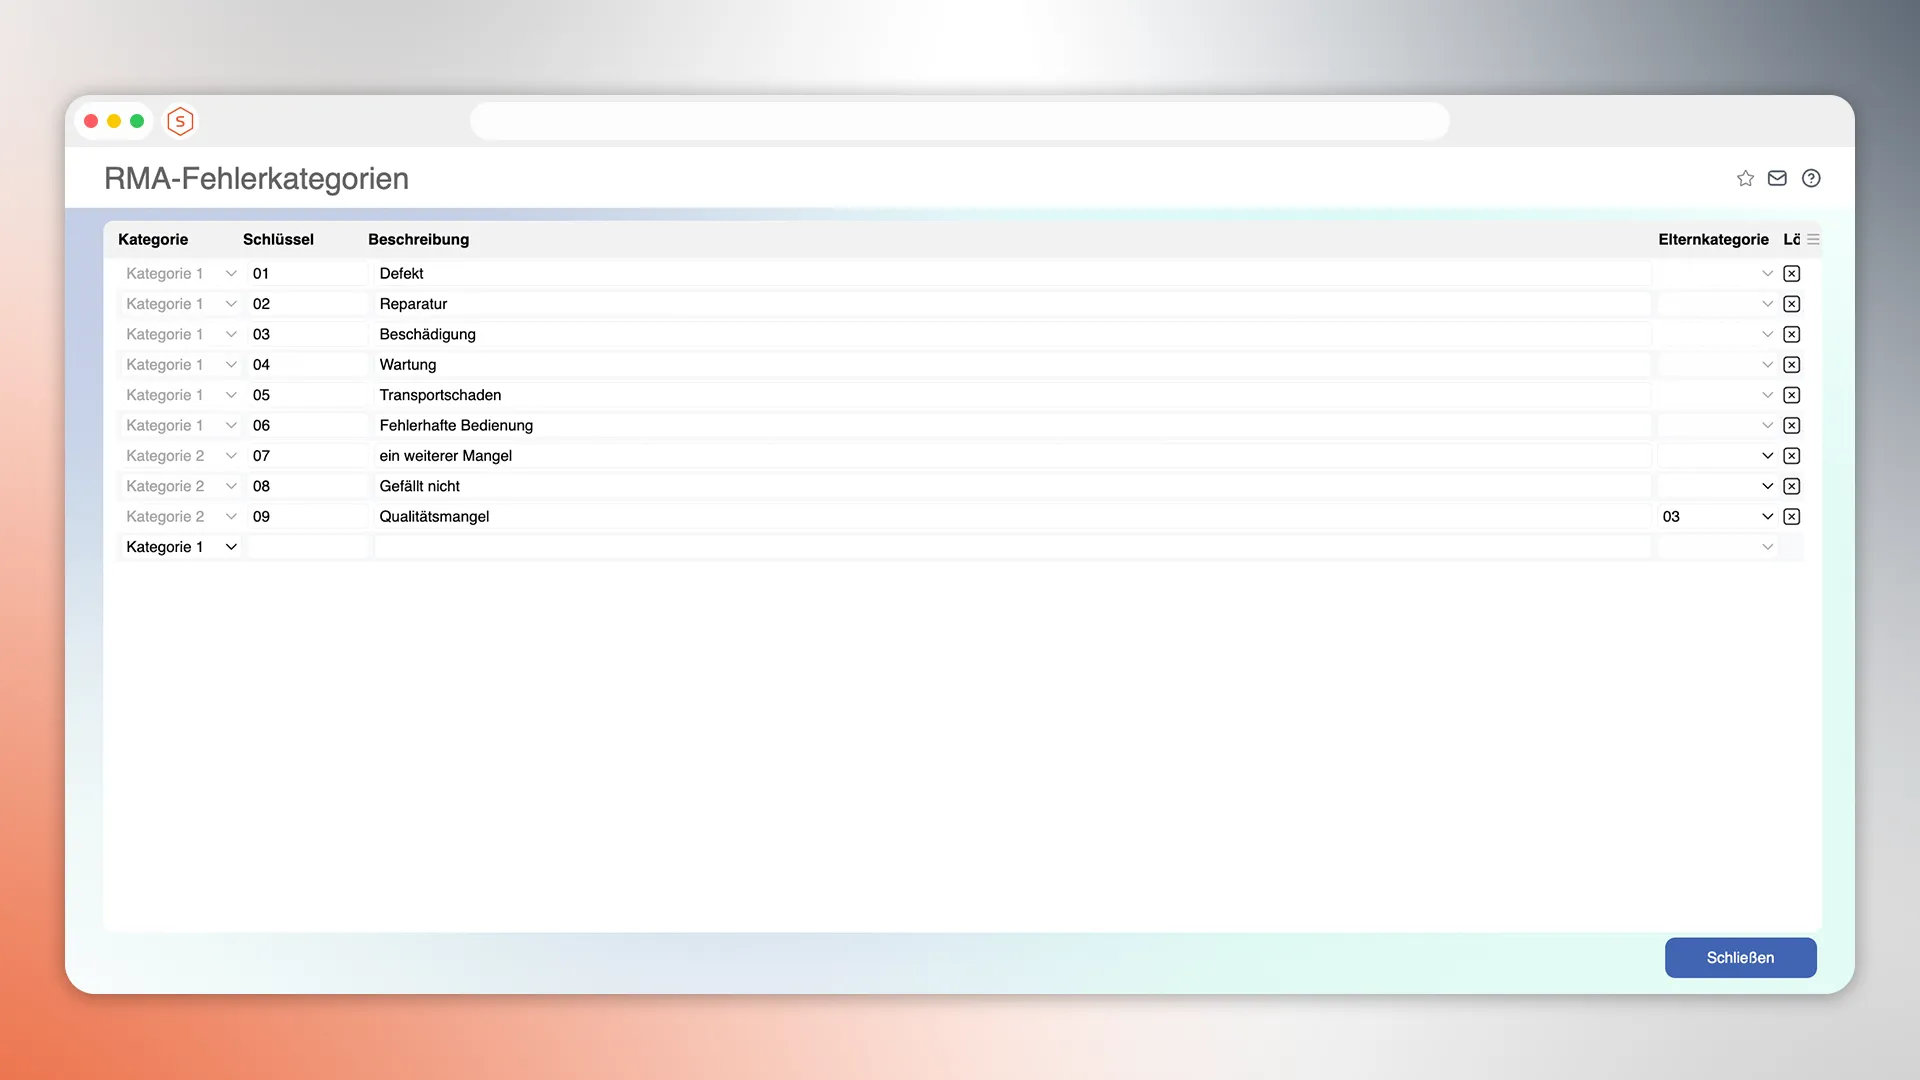Open the help question mark icon
Image resolution: width=1920 pixels, height=1080 pixels.
(x=1811, y=178)
